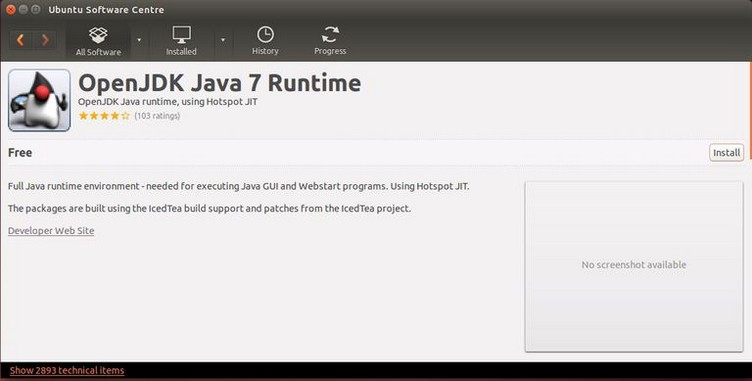Expand the All Software dropdown arrow

(139, 40)
